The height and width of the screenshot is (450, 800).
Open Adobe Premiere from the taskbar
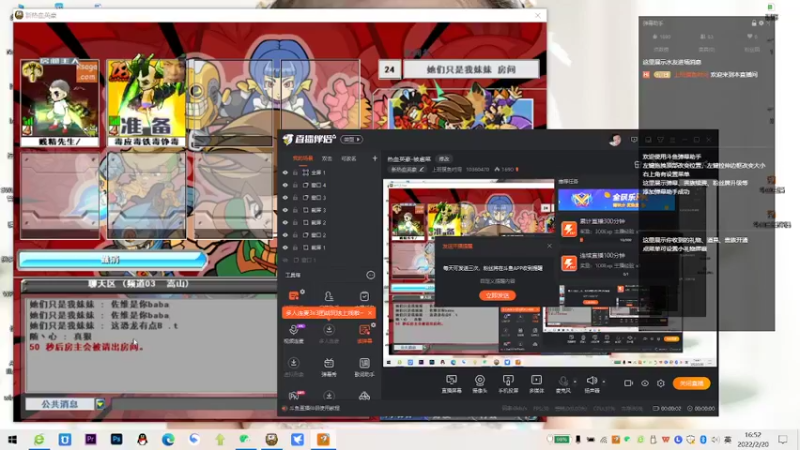(91, 439)
